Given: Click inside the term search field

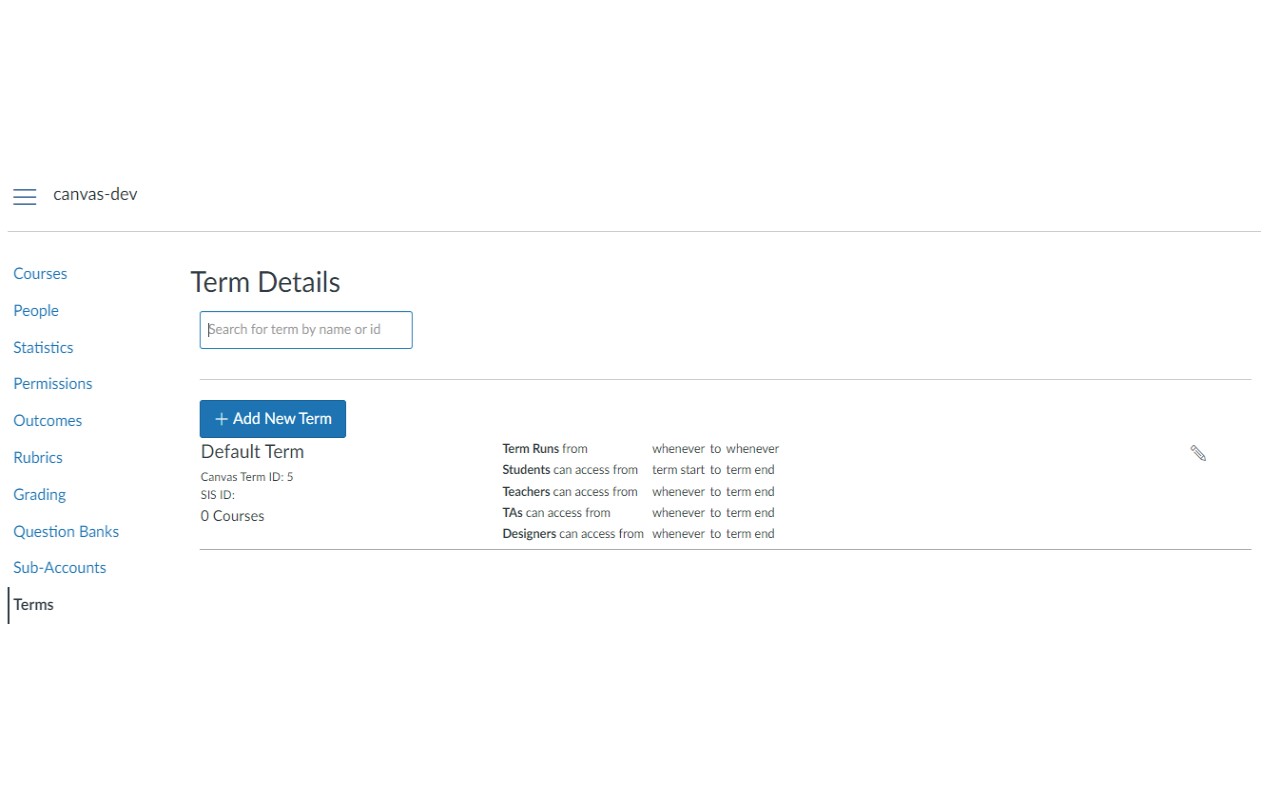Looking at the screenshot, I should tap(305, 329).
